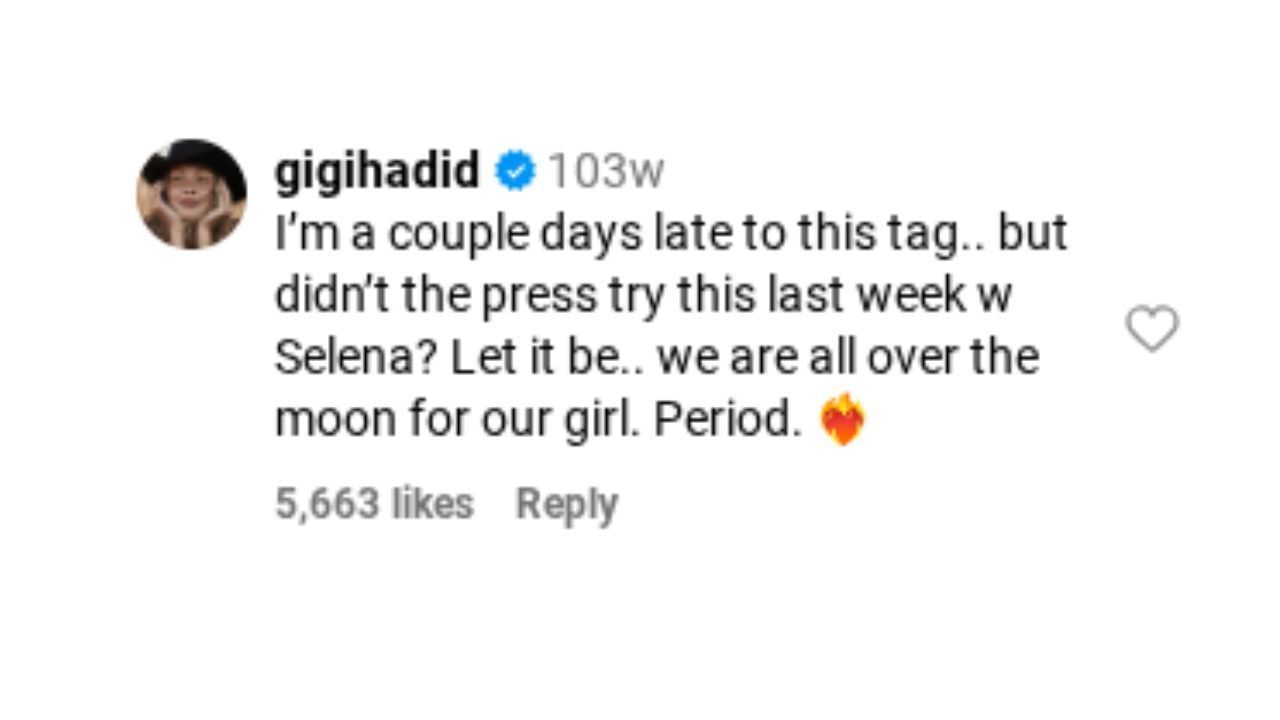
Task: Open the 103w timestamp details
Action: point(608,169)
